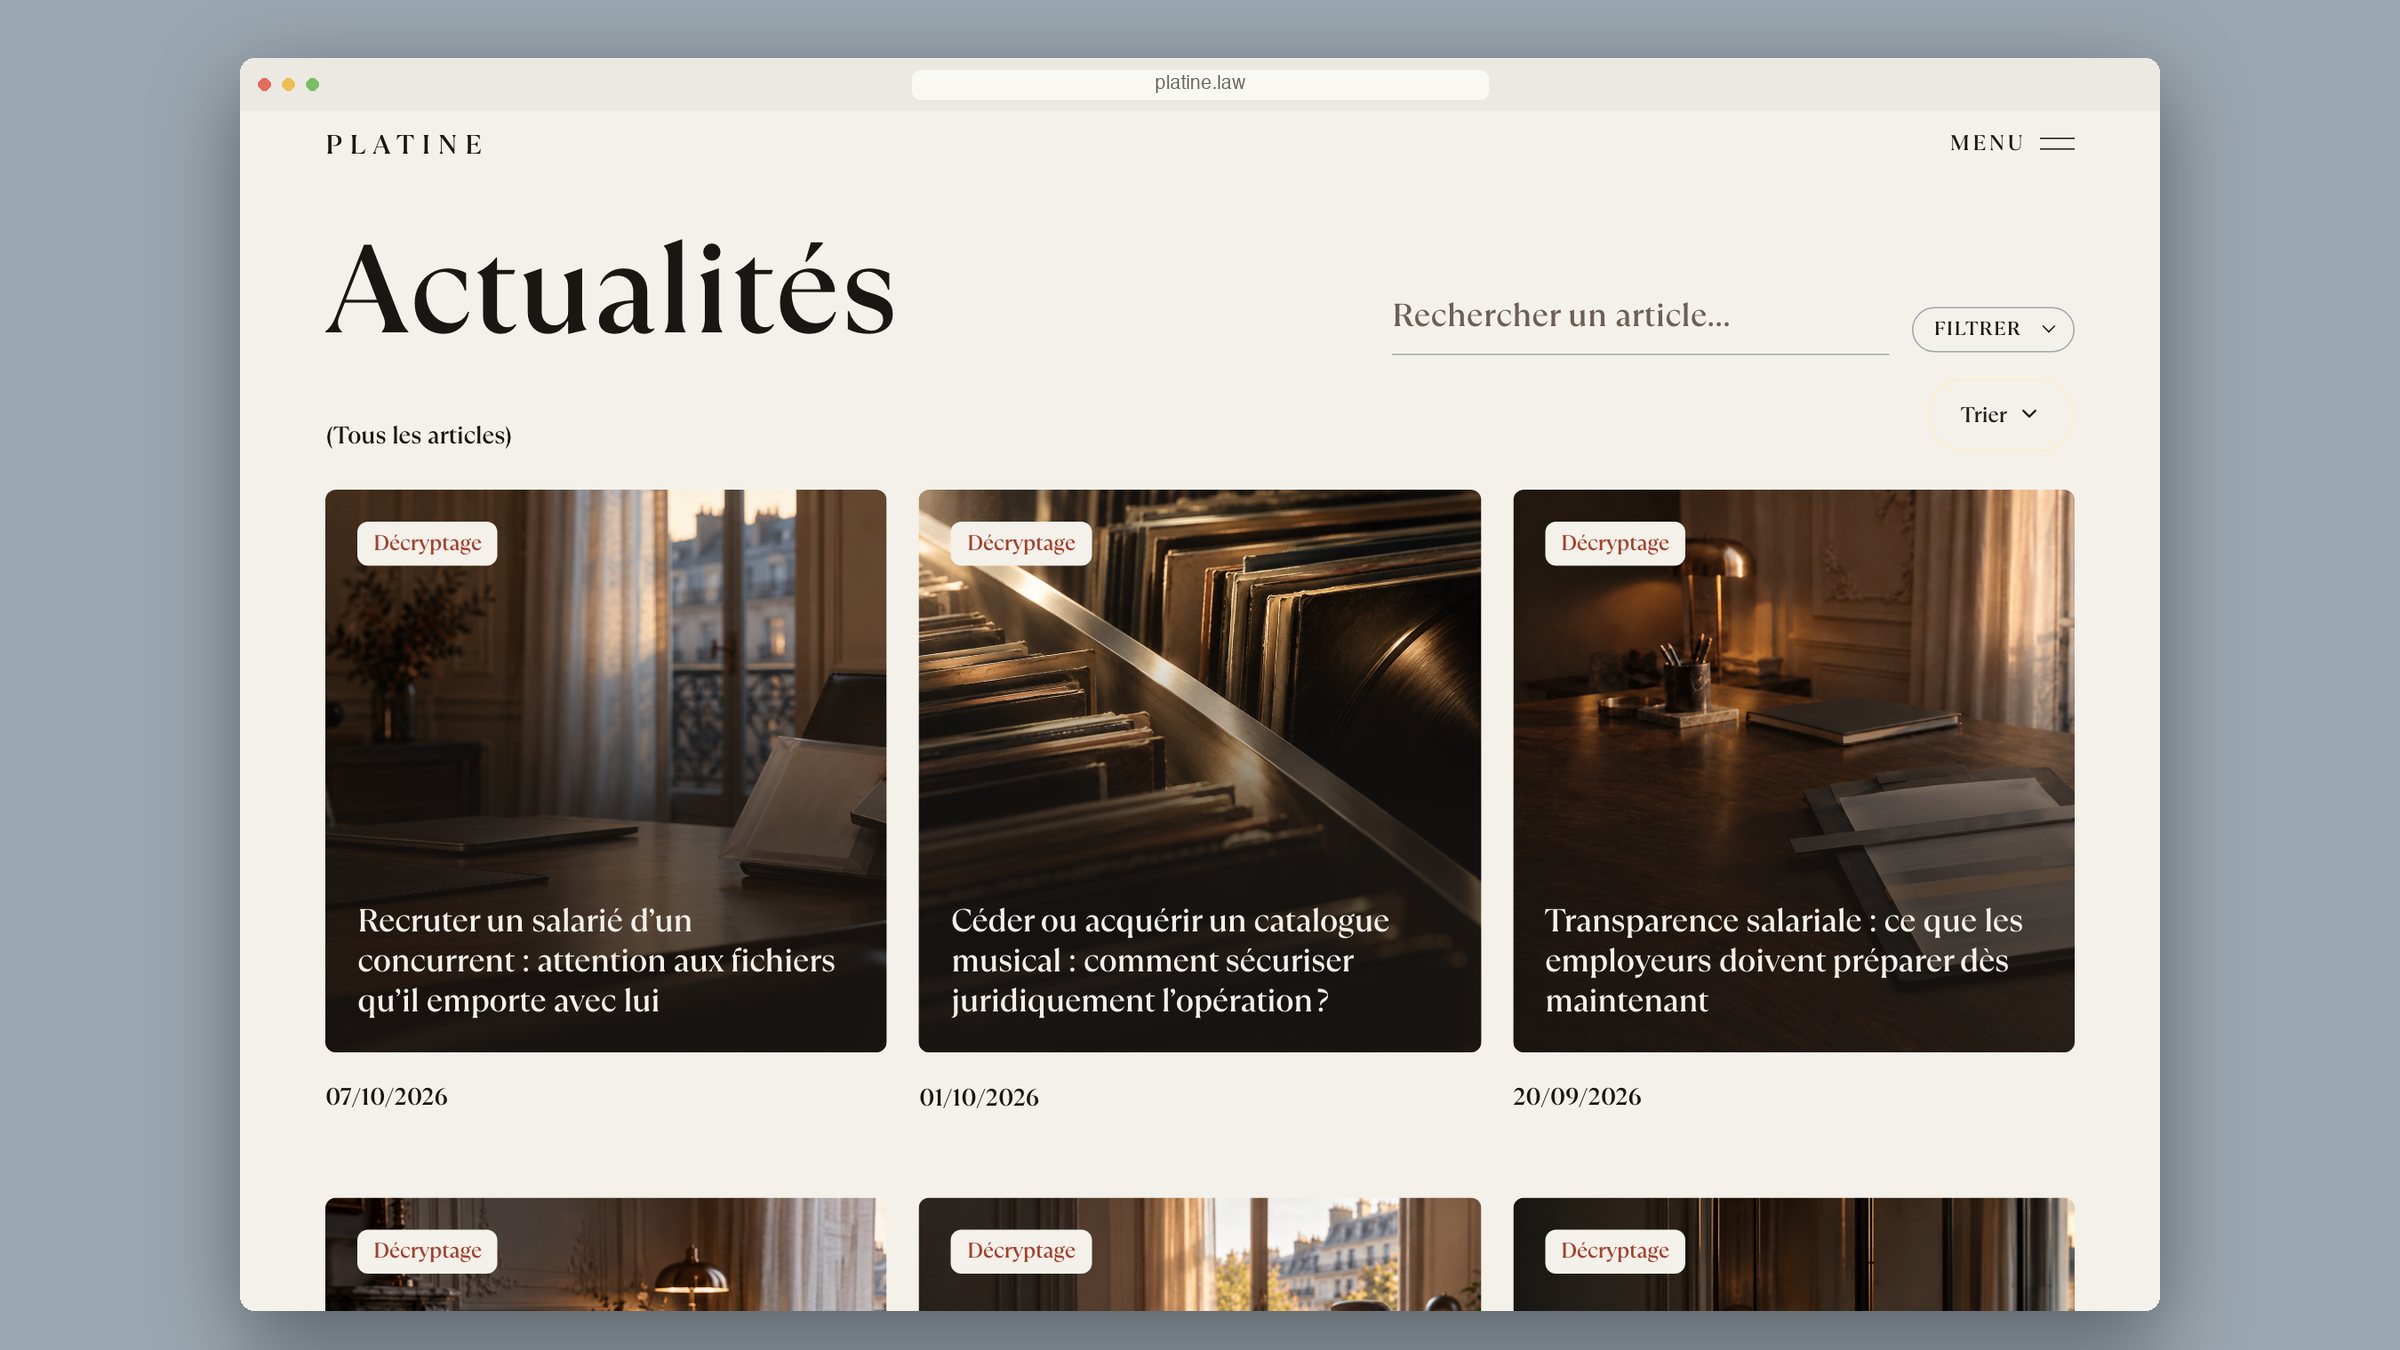Click the (Tous les articles) label

coord(418,435)
